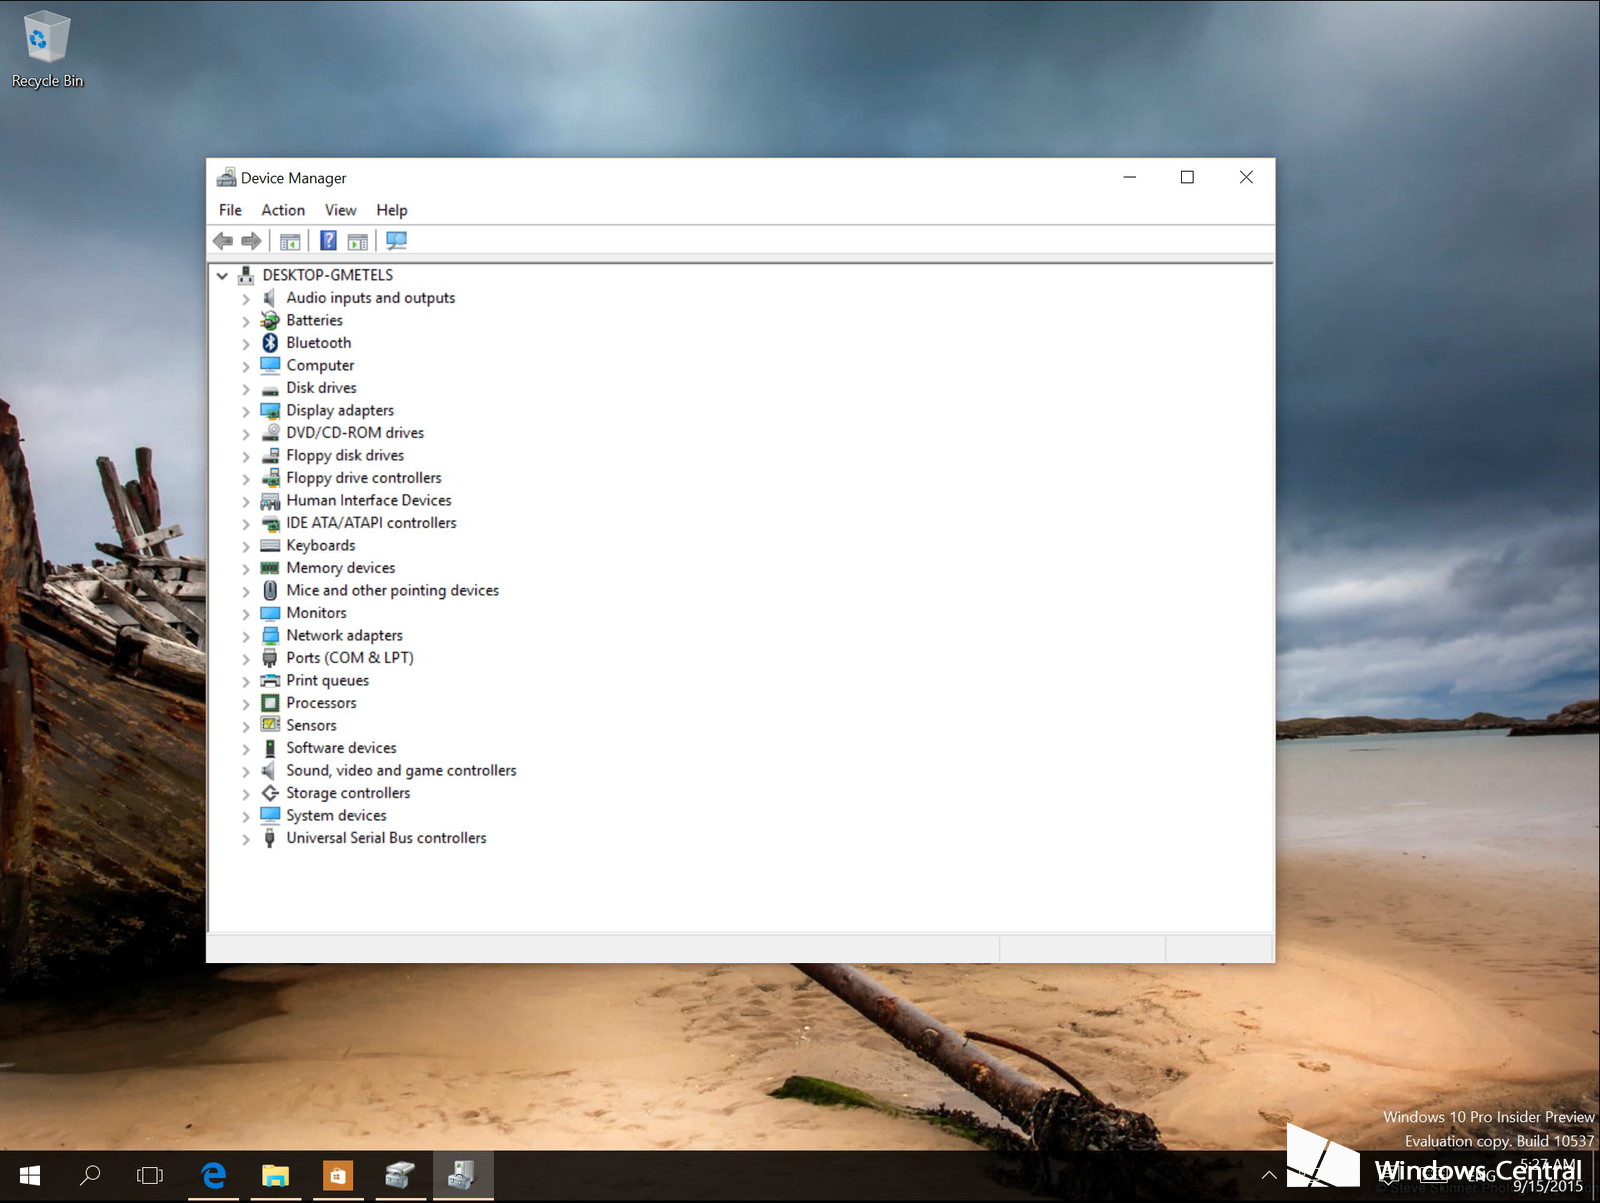The width and height of the screenshot is (1600, 1203).
Task: Open File Explorer from the taskbar
Action: tap(275, 1176)
